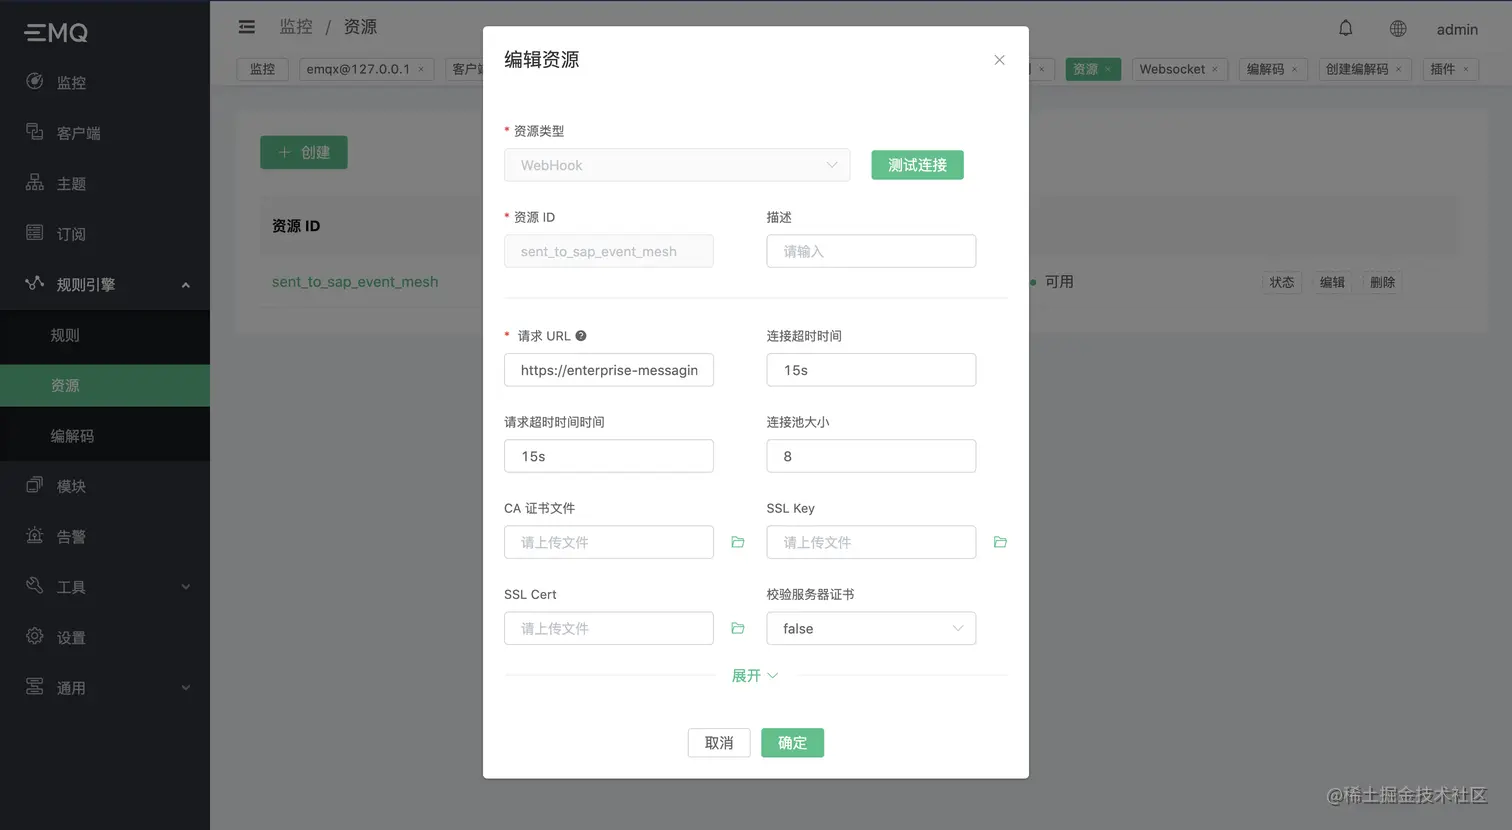Close the 插件 tab with its x
Screen dimensions: 1512x830
(x=1466, y=69)
